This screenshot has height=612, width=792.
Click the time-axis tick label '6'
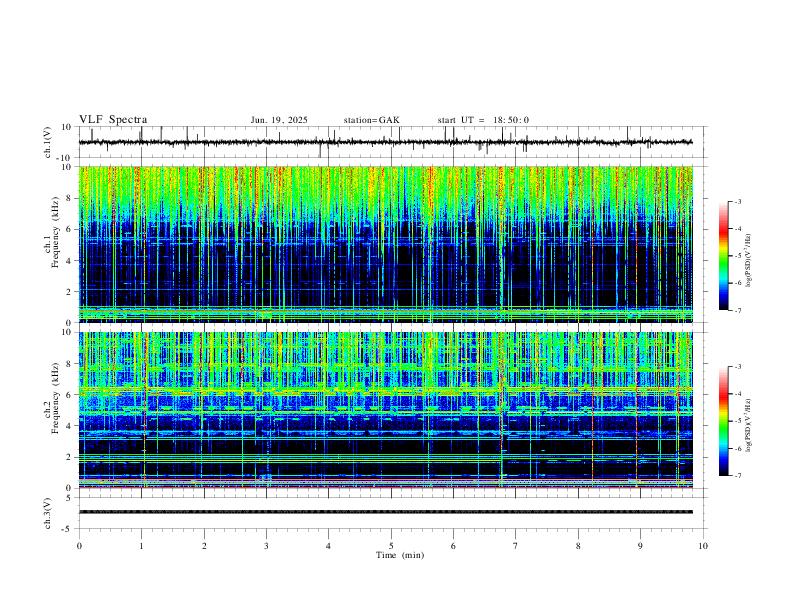[x=453, y=546]
